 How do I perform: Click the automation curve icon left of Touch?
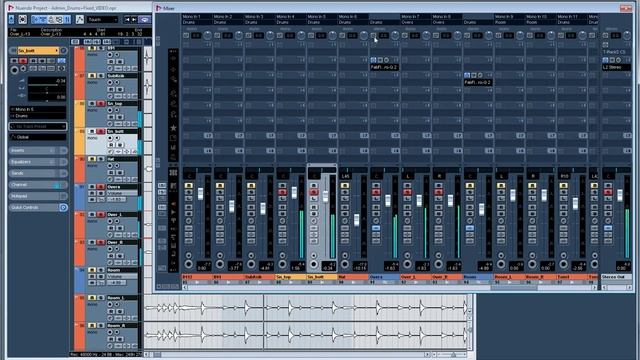click(80, 19)
